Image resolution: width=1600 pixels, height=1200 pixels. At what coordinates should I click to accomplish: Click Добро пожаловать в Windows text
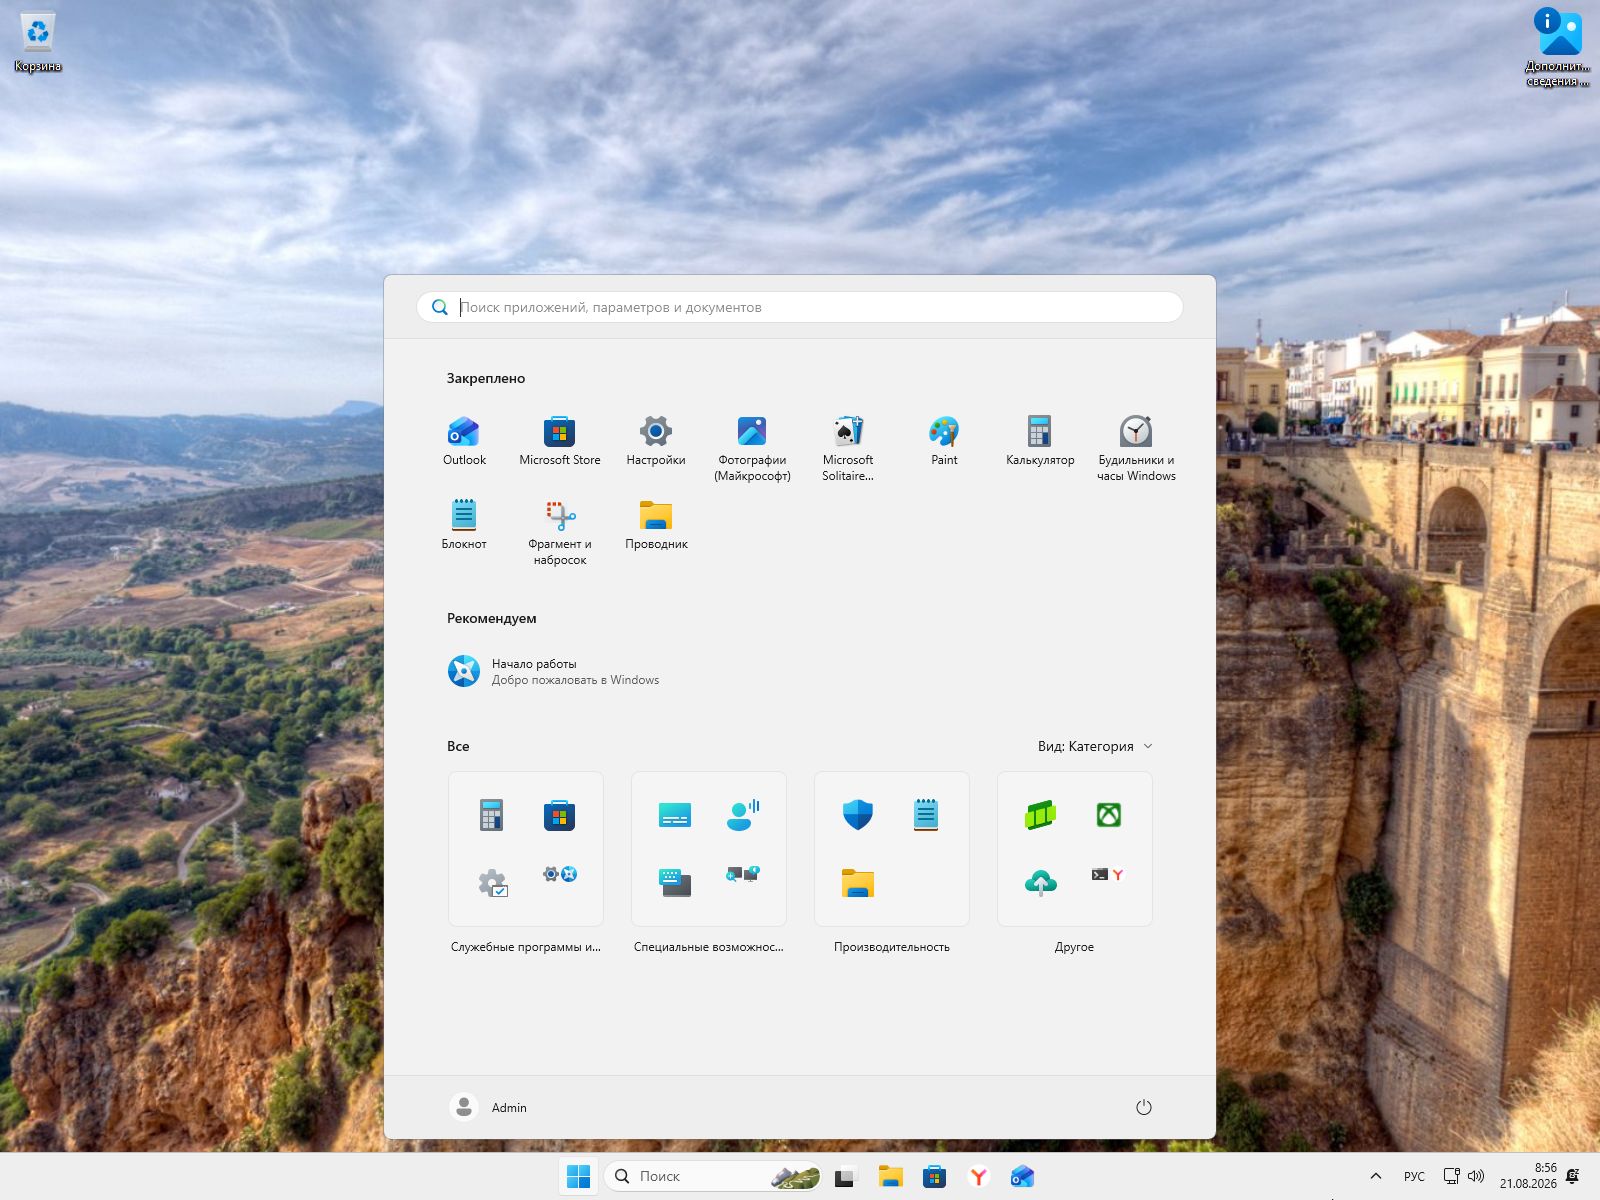575,680
